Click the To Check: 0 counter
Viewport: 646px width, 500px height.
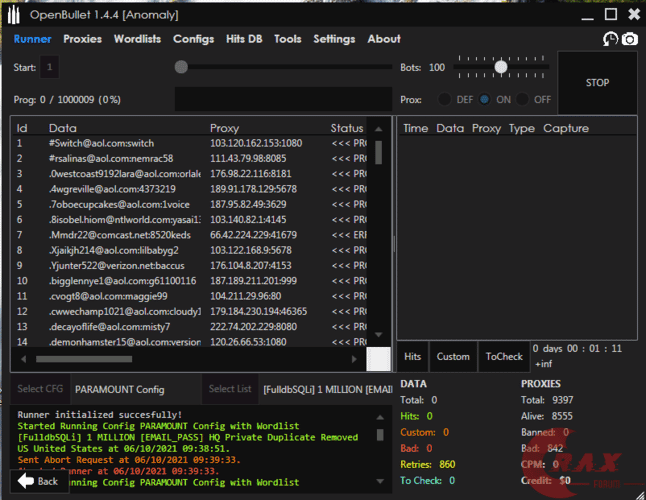[x=428, y=481]
